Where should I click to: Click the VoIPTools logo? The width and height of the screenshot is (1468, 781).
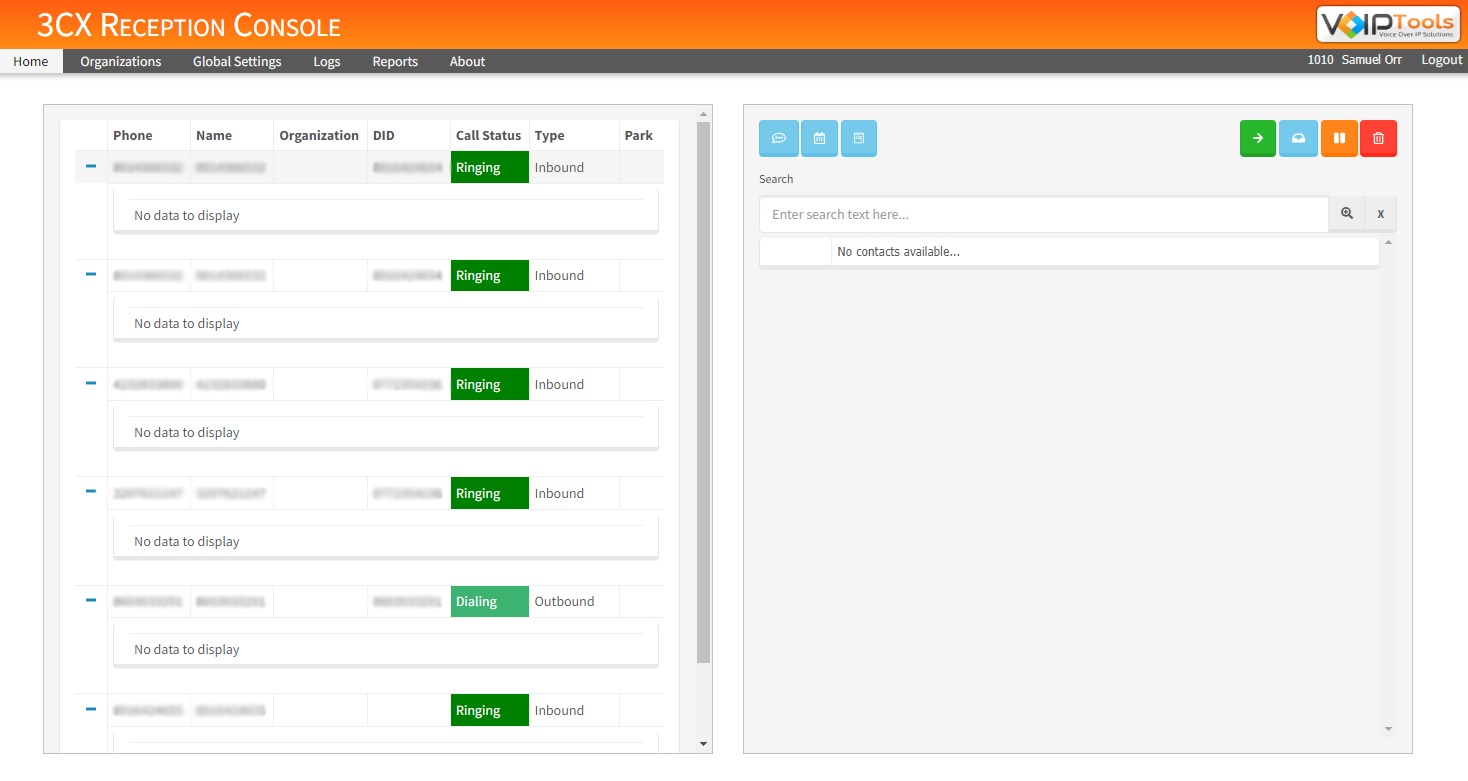click(x=1388, y=24)
